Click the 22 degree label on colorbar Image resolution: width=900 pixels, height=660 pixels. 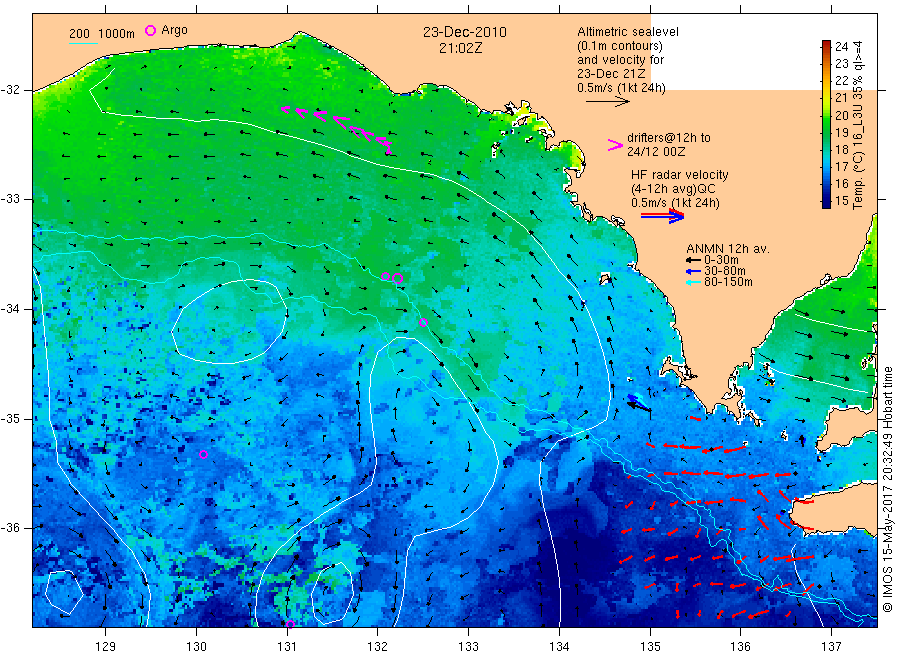[x=841, y=81]
